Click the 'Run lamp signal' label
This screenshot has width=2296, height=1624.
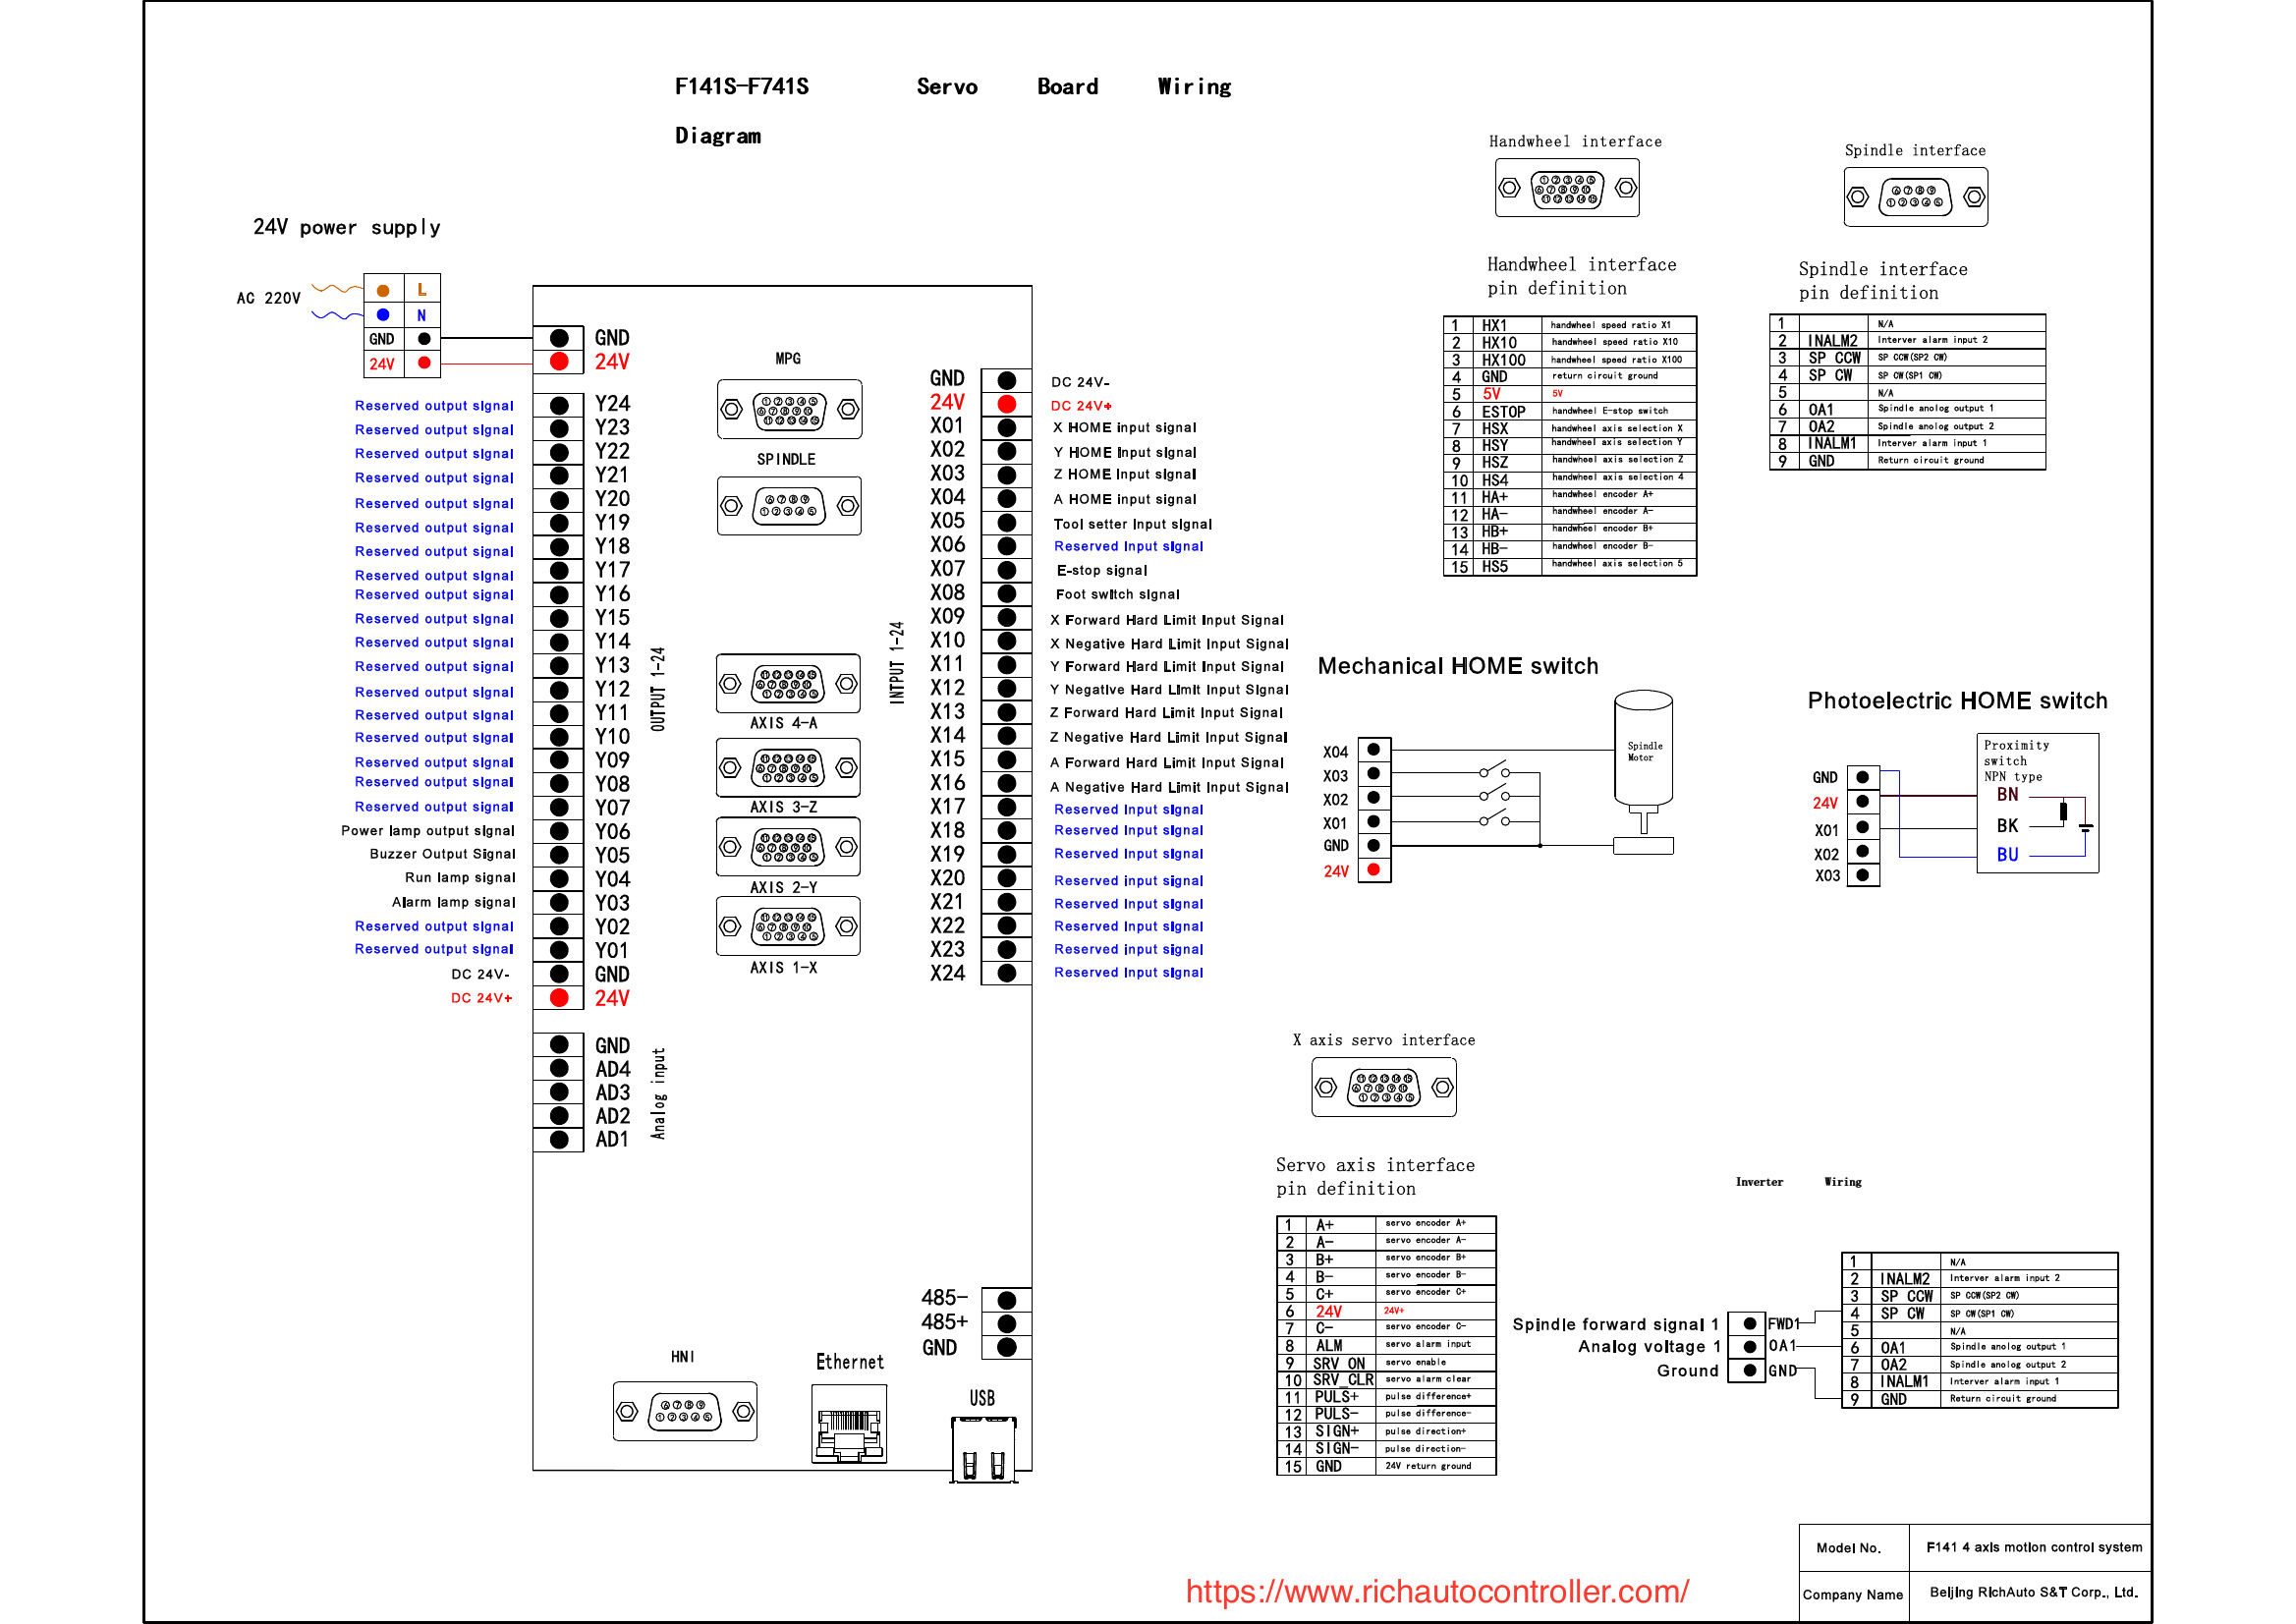coord(461,878)
